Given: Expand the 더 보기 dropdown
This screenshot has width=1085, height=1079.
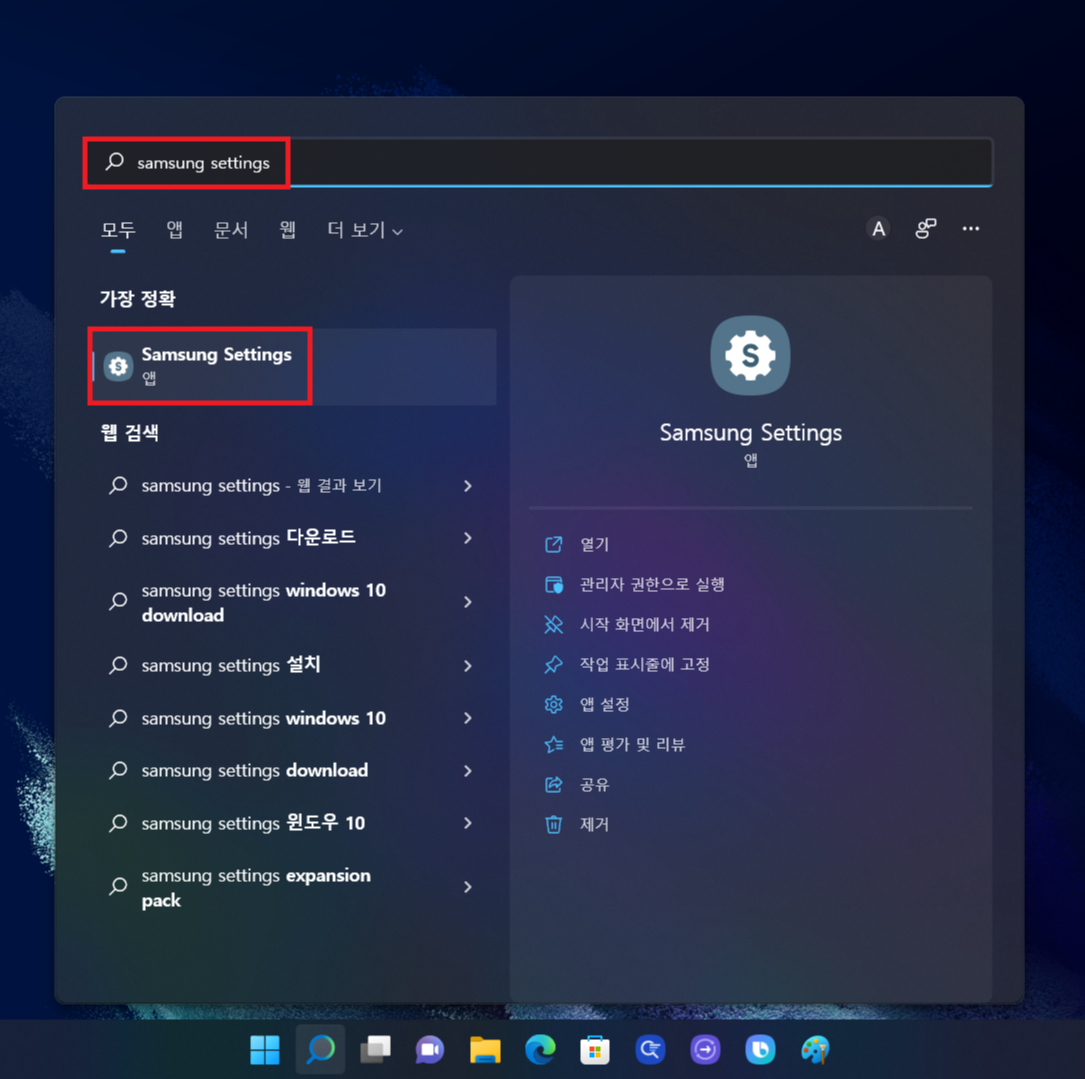Looking at the screenshot, I should click(x=365, y=230).
